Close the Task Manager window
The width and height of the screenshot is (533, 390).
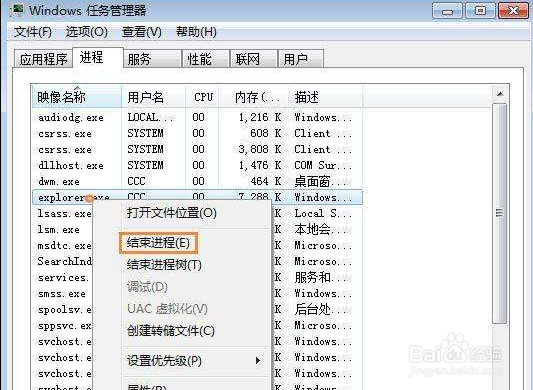513,11
